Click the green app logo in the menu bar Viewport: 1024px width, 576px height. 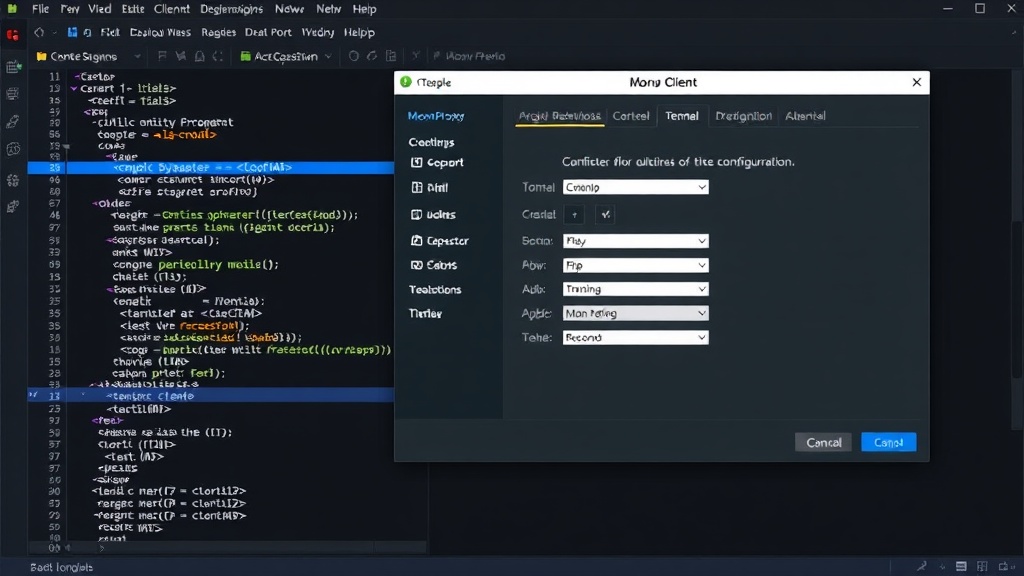[x=12, y=8]
